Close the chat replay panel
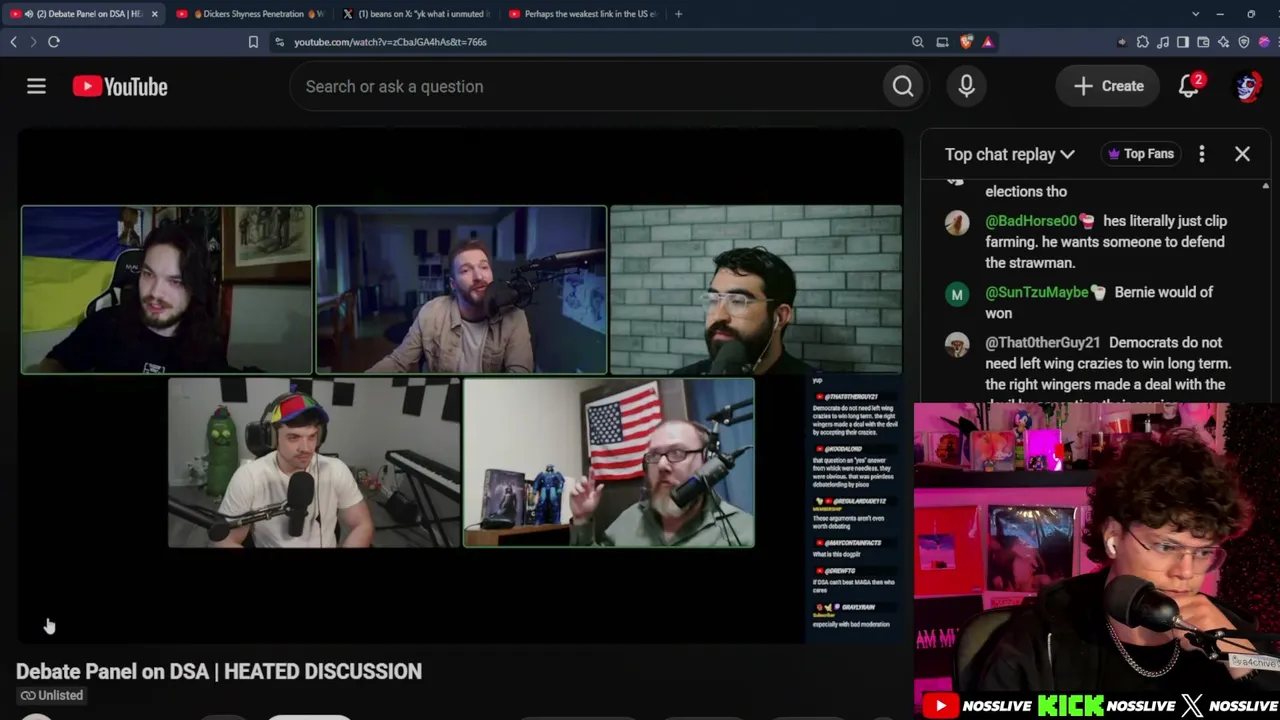Image resolution: width=1280 pixels, height=720 pixels. point(1242,154)
